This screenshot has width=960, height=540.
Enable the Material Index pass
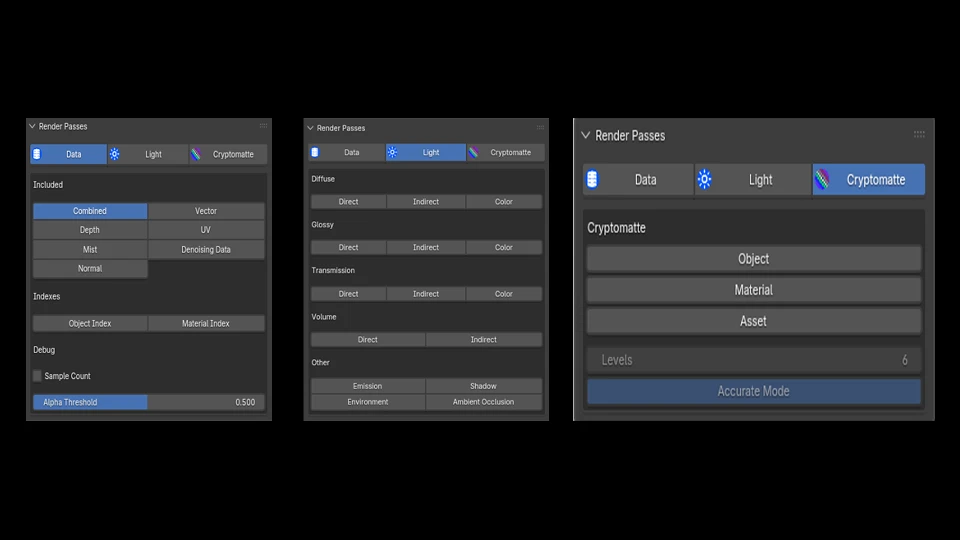206,323
